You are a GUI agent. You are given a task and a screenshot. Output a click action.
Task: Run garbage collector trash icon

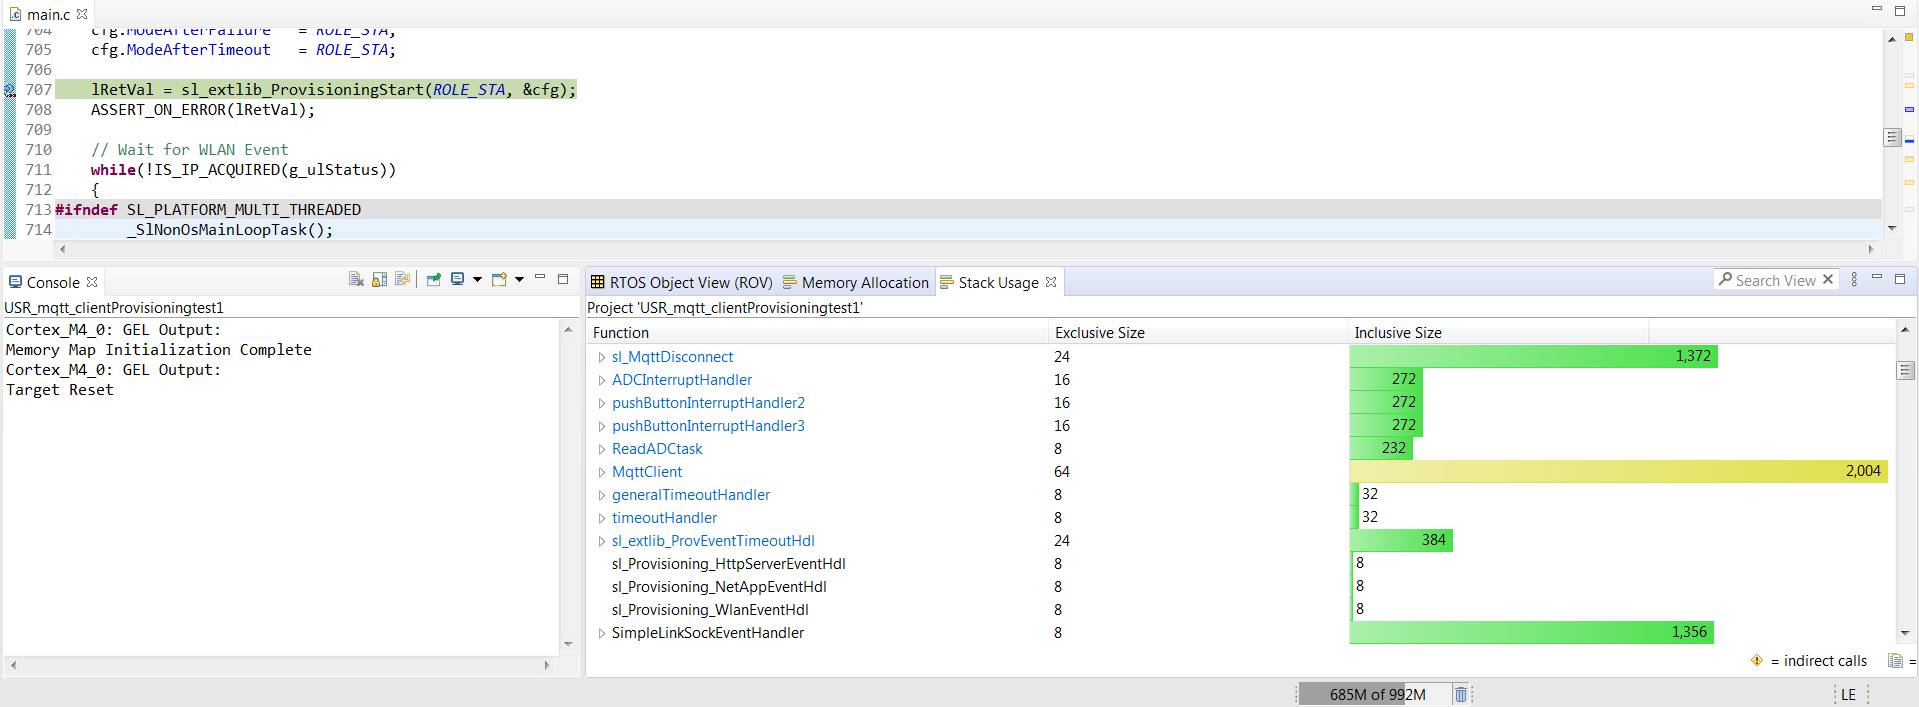coord(1461,694)
